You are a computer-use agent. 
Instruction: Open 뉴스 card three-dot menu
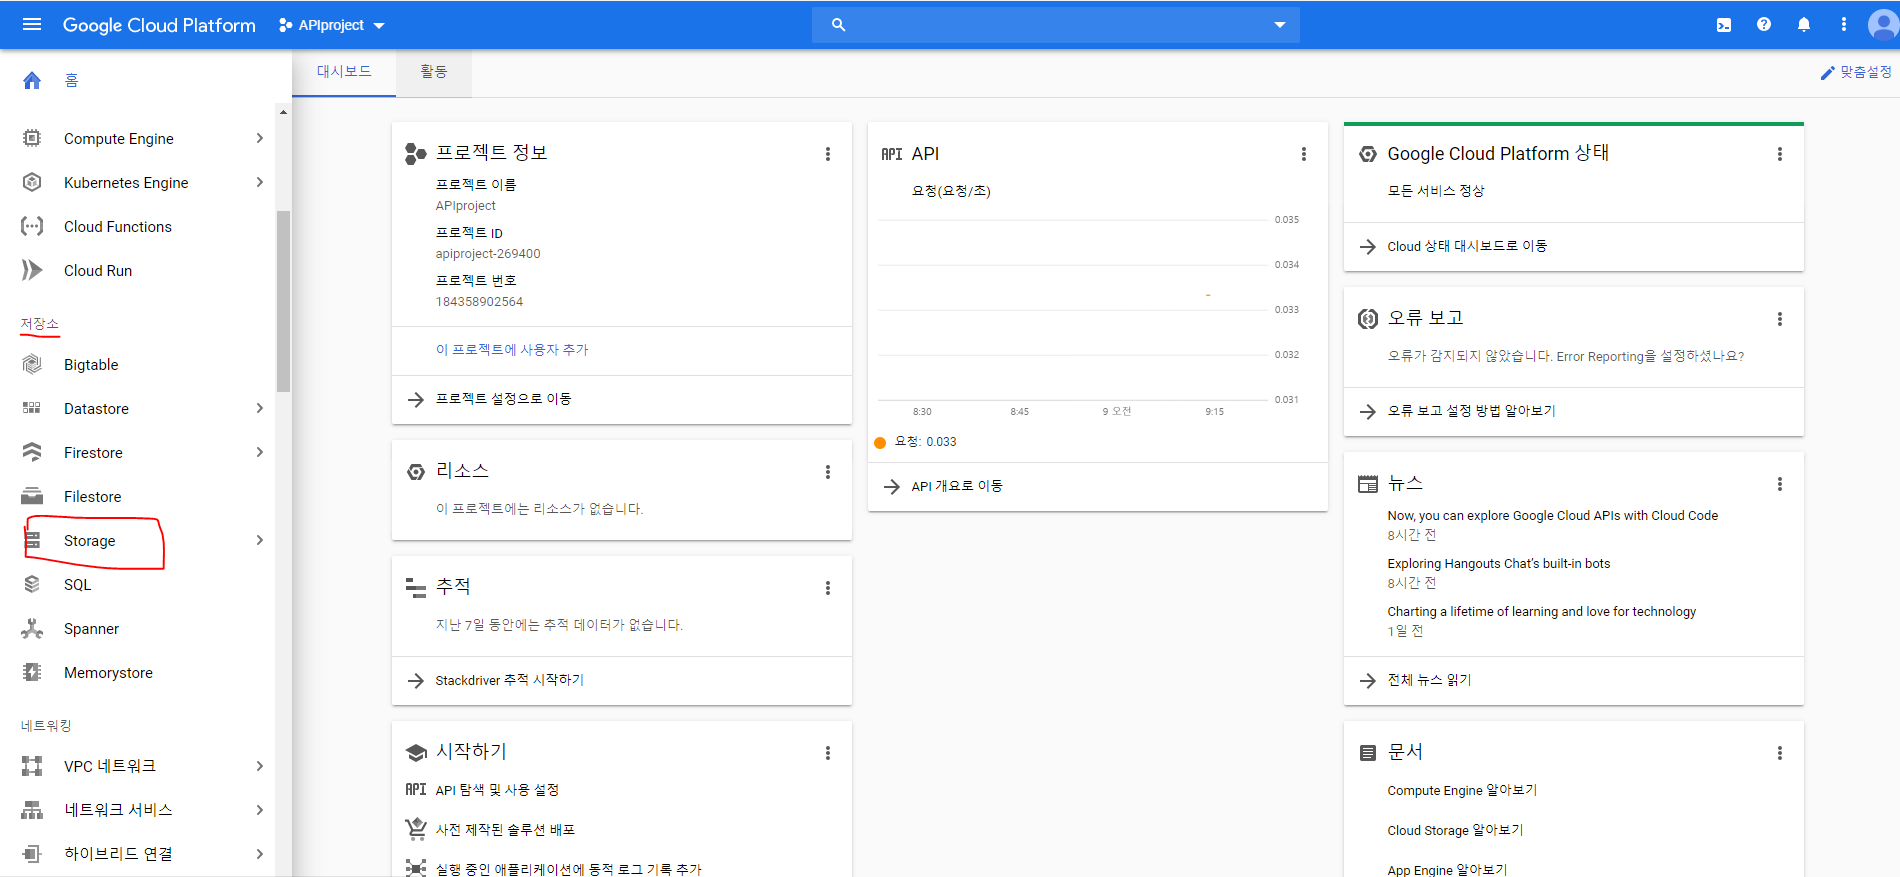coord(1780,484)
